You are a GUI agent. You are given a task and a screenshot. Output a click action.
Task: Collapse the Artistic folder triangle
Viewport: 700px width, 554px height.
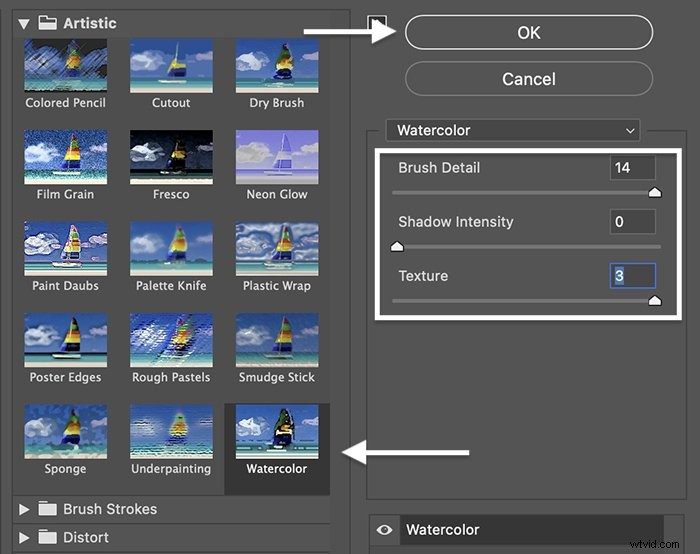(x=24, y=24)
